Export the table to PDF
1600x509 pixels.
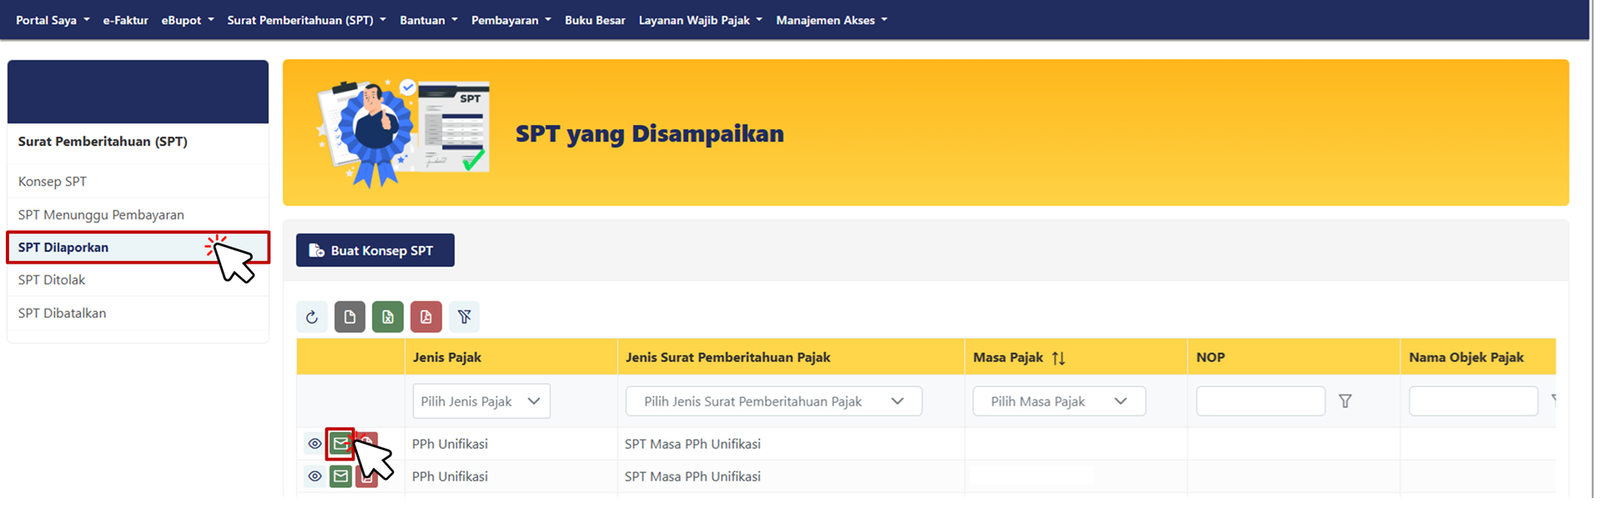[x=426, y=317]
